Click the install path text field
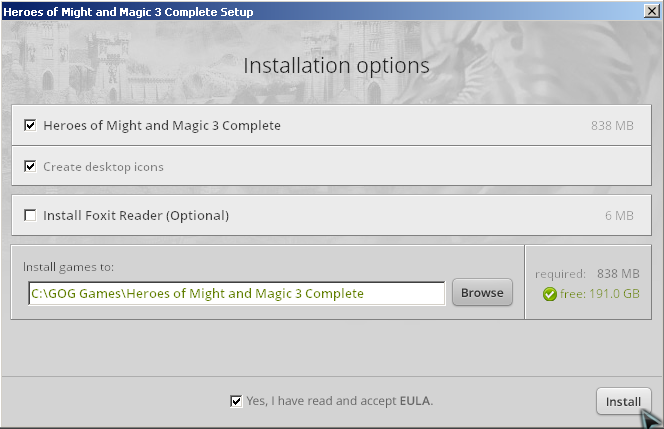This screenshot has width=664, height=429. coord(237,293)
